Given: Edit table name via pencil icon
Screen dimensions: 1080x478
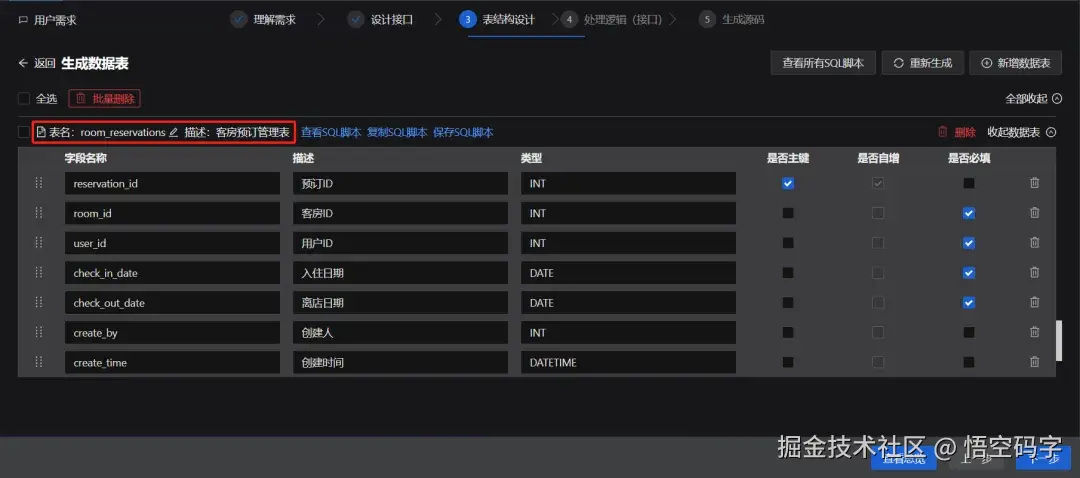Looking at the screenshot, I should [x=174, y=132].
